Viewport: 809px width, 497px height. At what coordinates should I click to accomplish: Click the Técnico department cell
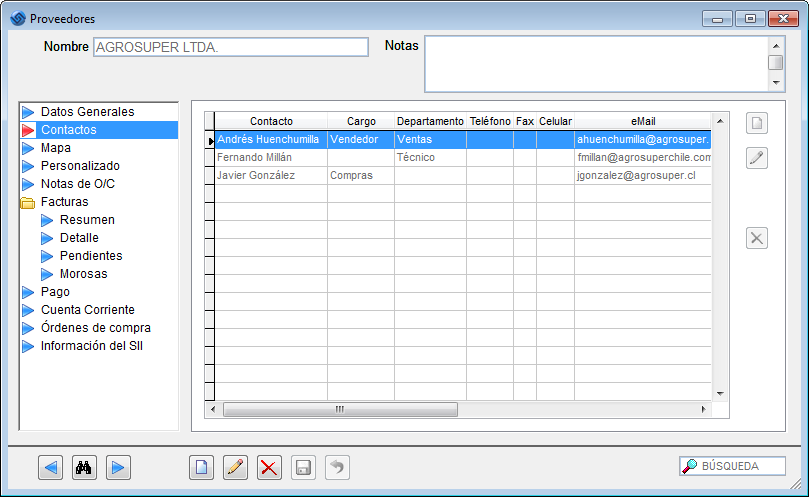click(x=430, y=157)
